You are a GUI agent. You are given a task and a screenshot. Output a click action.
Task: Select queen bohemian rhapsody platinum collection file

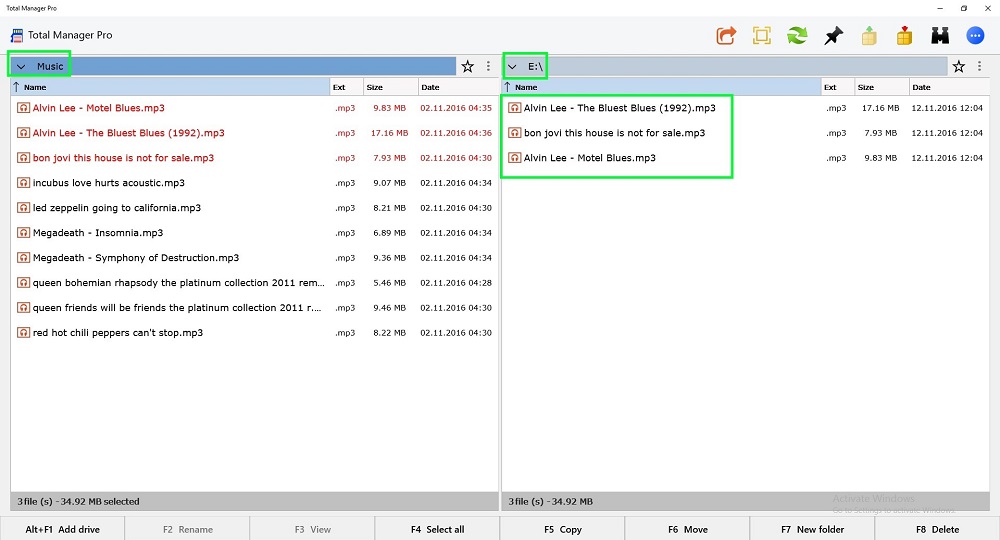(254, 282)
